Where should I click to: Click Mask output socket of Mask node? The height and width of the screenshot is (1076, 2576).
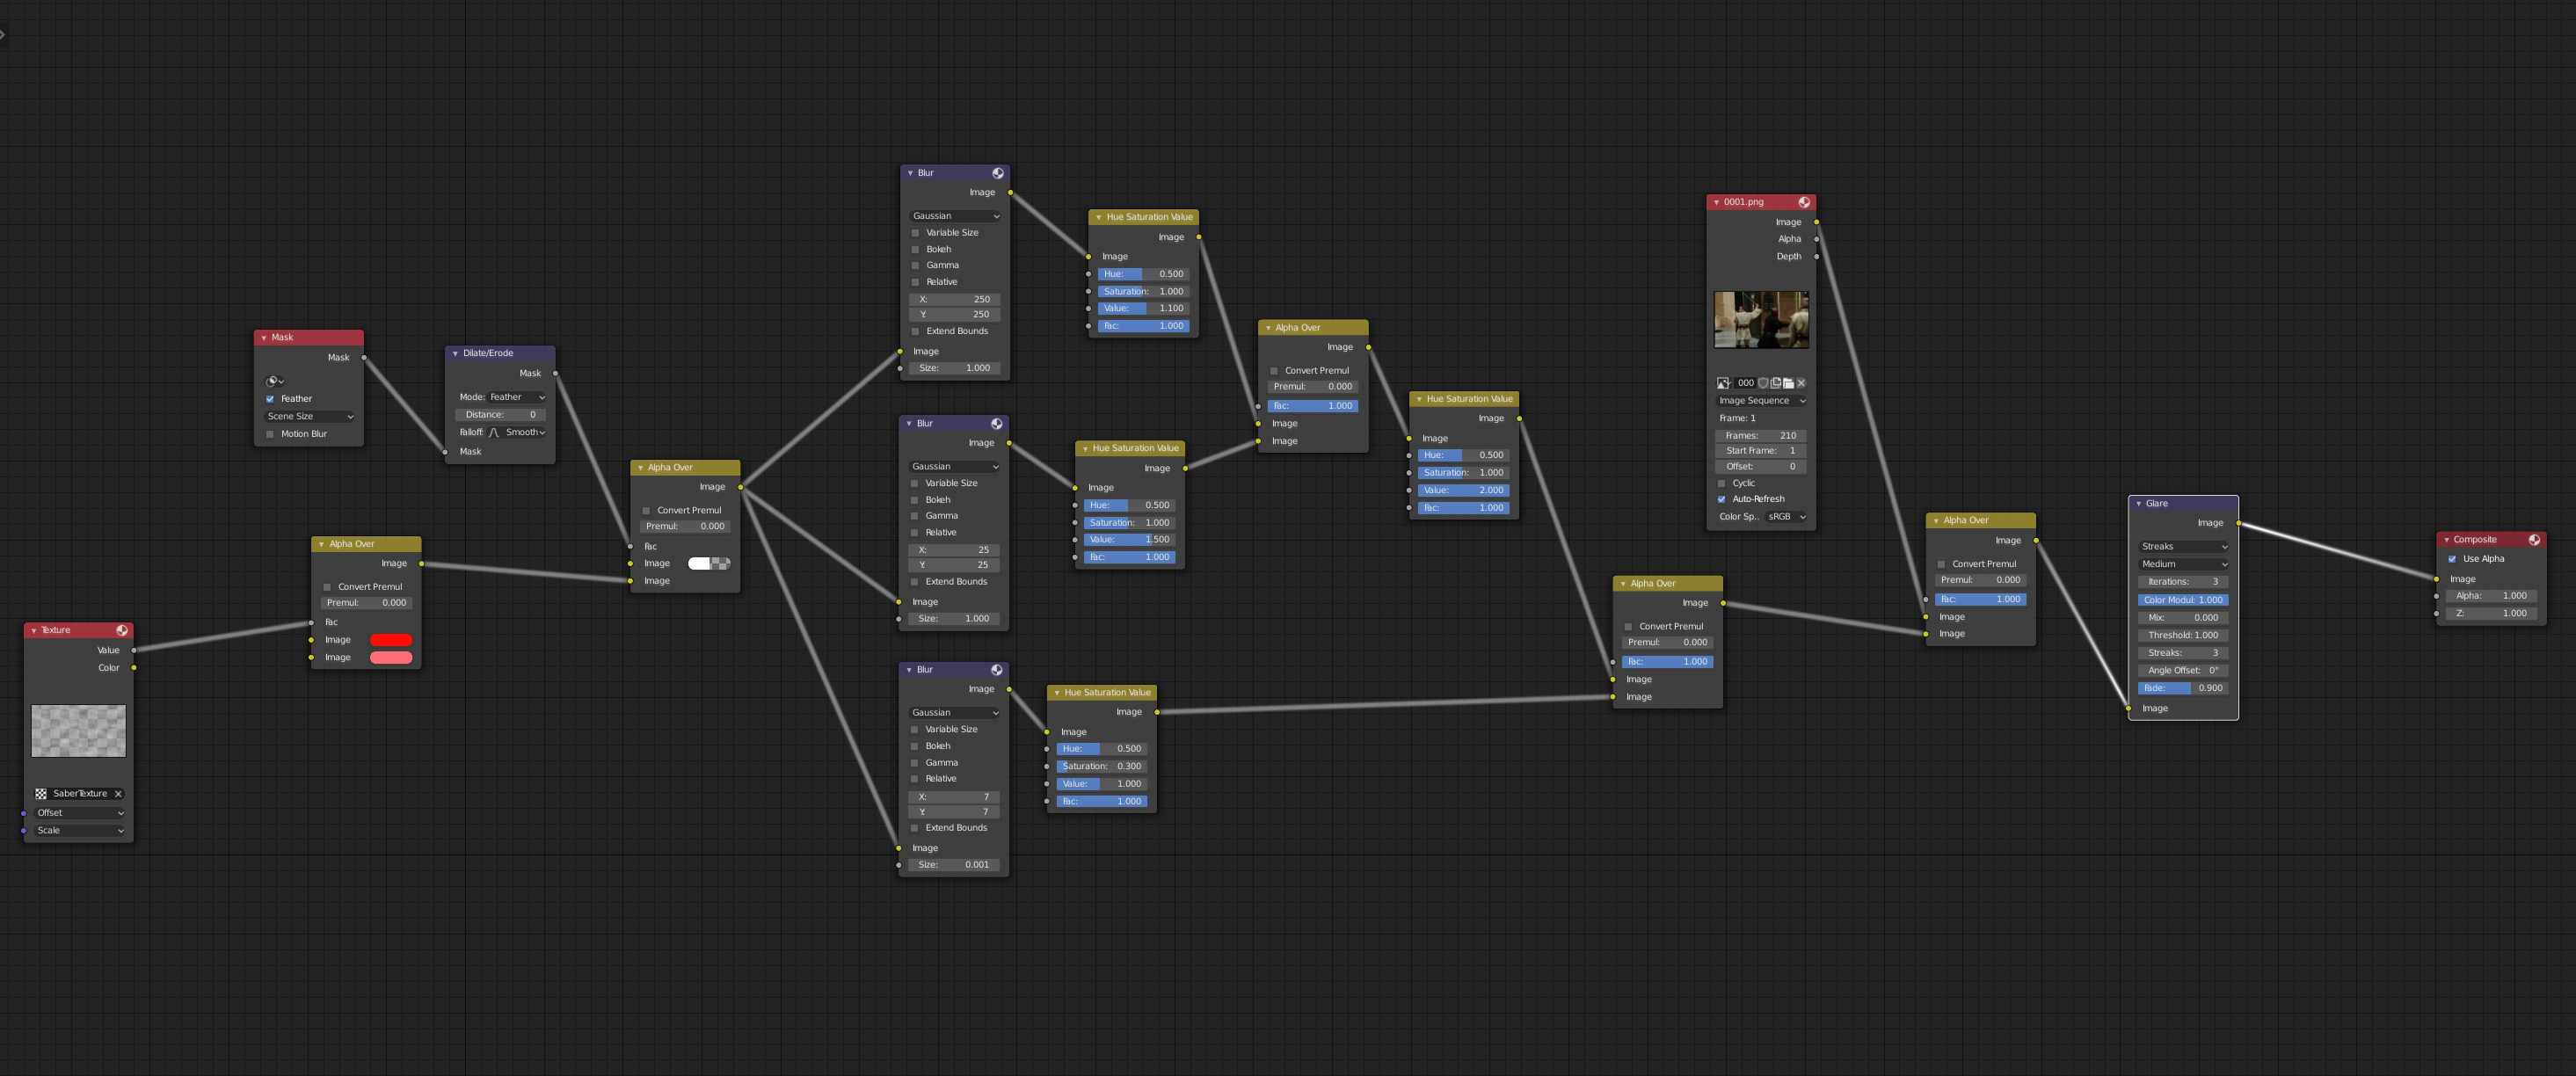point(364,357)
